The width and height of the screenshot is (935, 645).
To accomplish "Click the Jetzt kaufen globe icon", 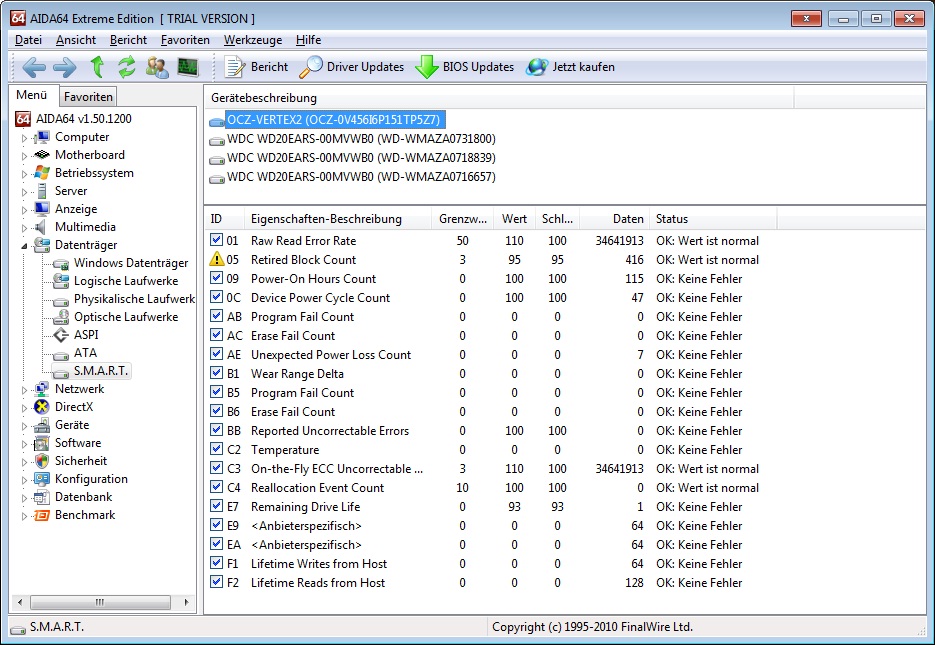I will point(537,67).
